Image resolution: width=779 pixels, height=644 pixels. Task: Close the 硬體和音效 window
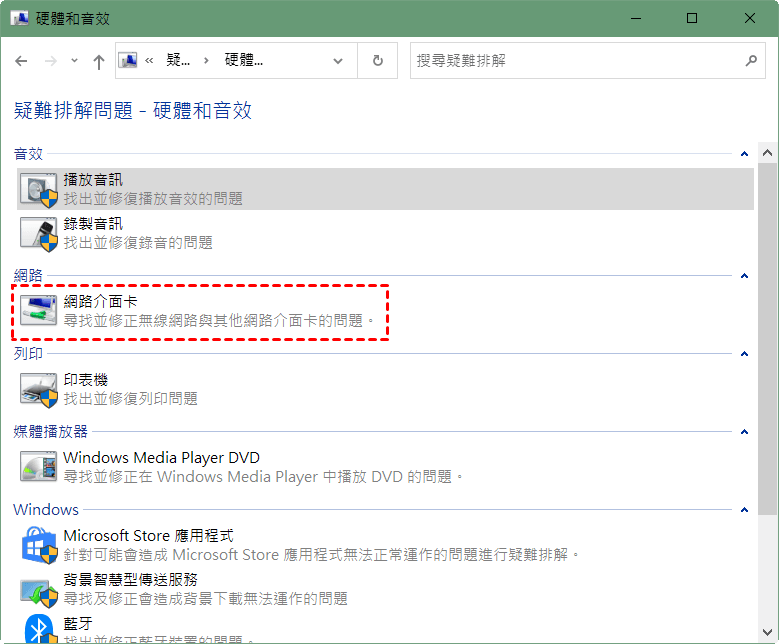coord(750,18)
